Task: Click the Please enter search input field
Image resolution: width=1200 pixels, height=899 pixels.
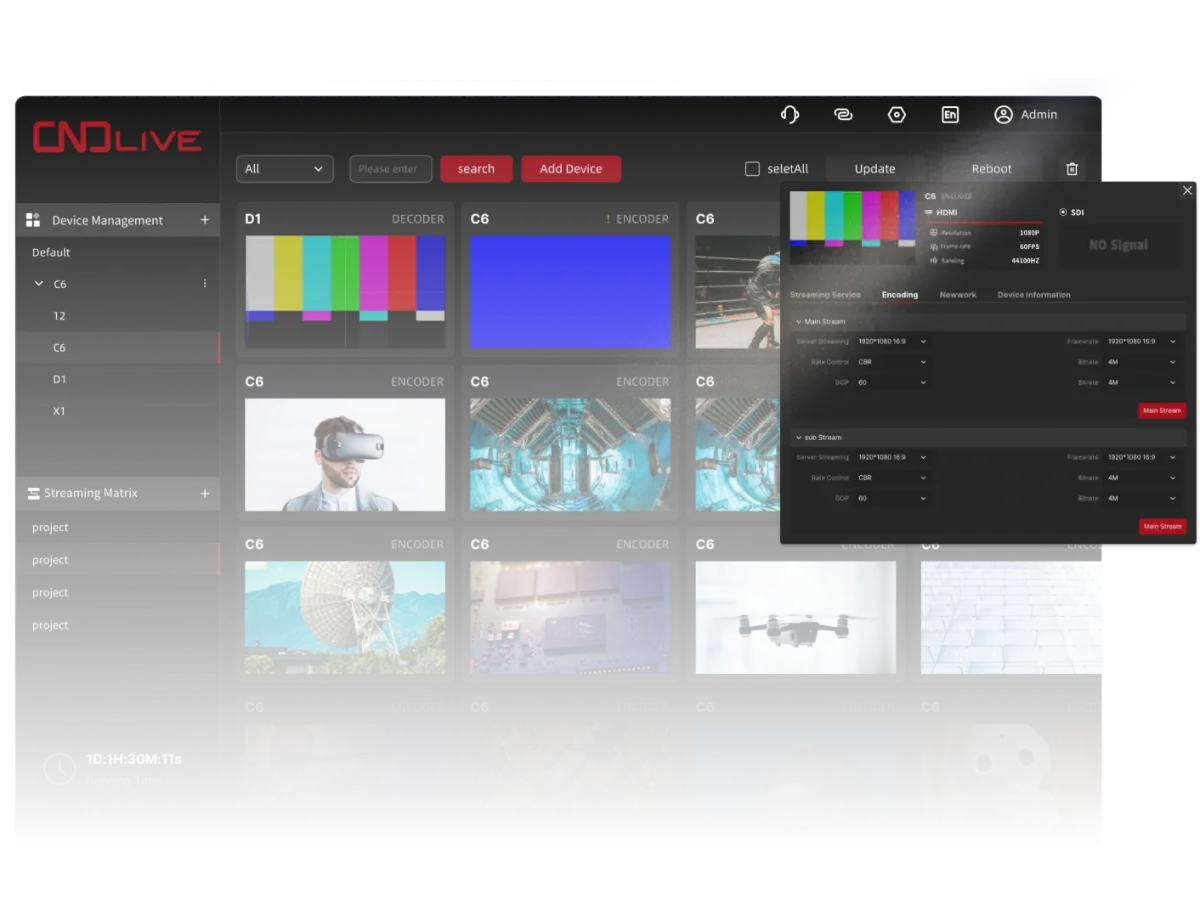Action: [x=390, y=168]
